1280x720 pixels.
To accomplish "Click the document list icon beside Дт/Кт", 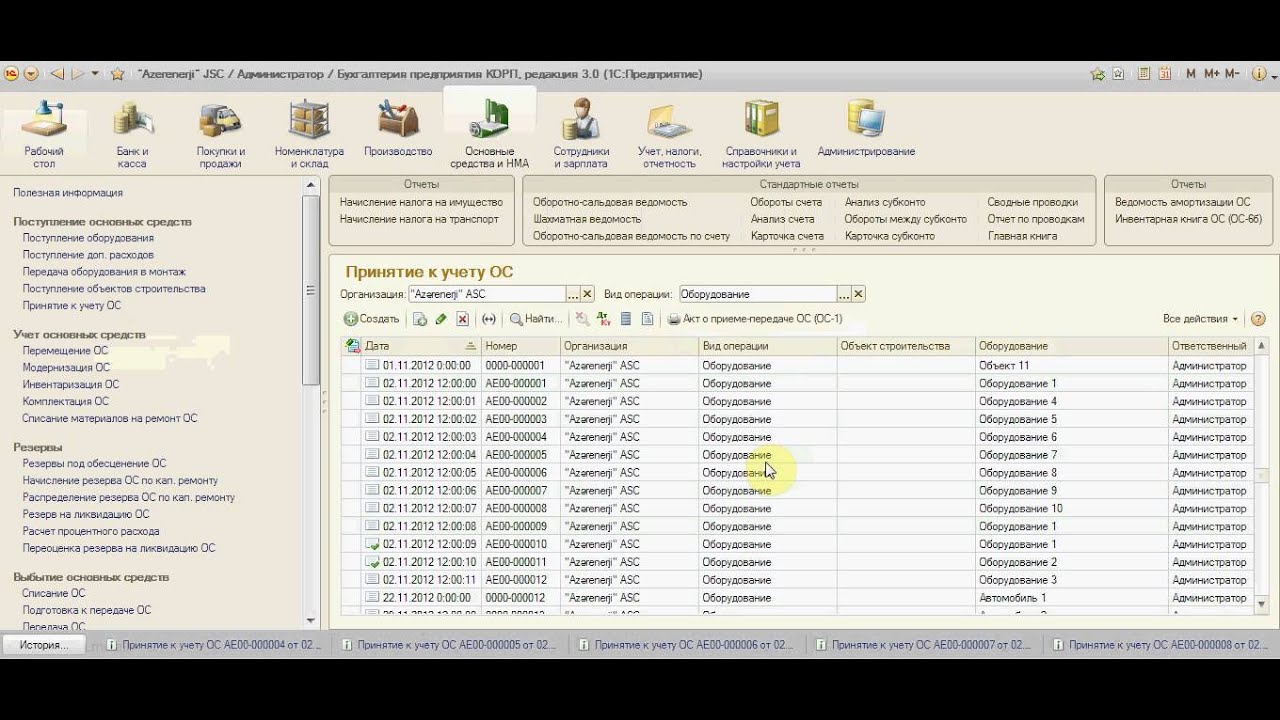I will [626, 319].
